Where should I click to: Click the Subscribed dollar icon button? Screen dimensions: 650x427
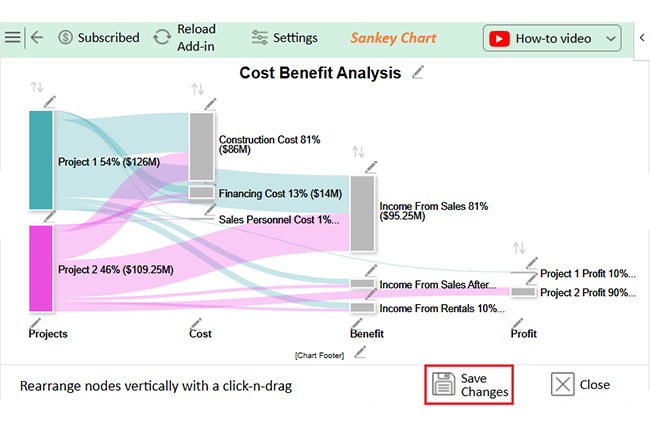pos(98,37)
